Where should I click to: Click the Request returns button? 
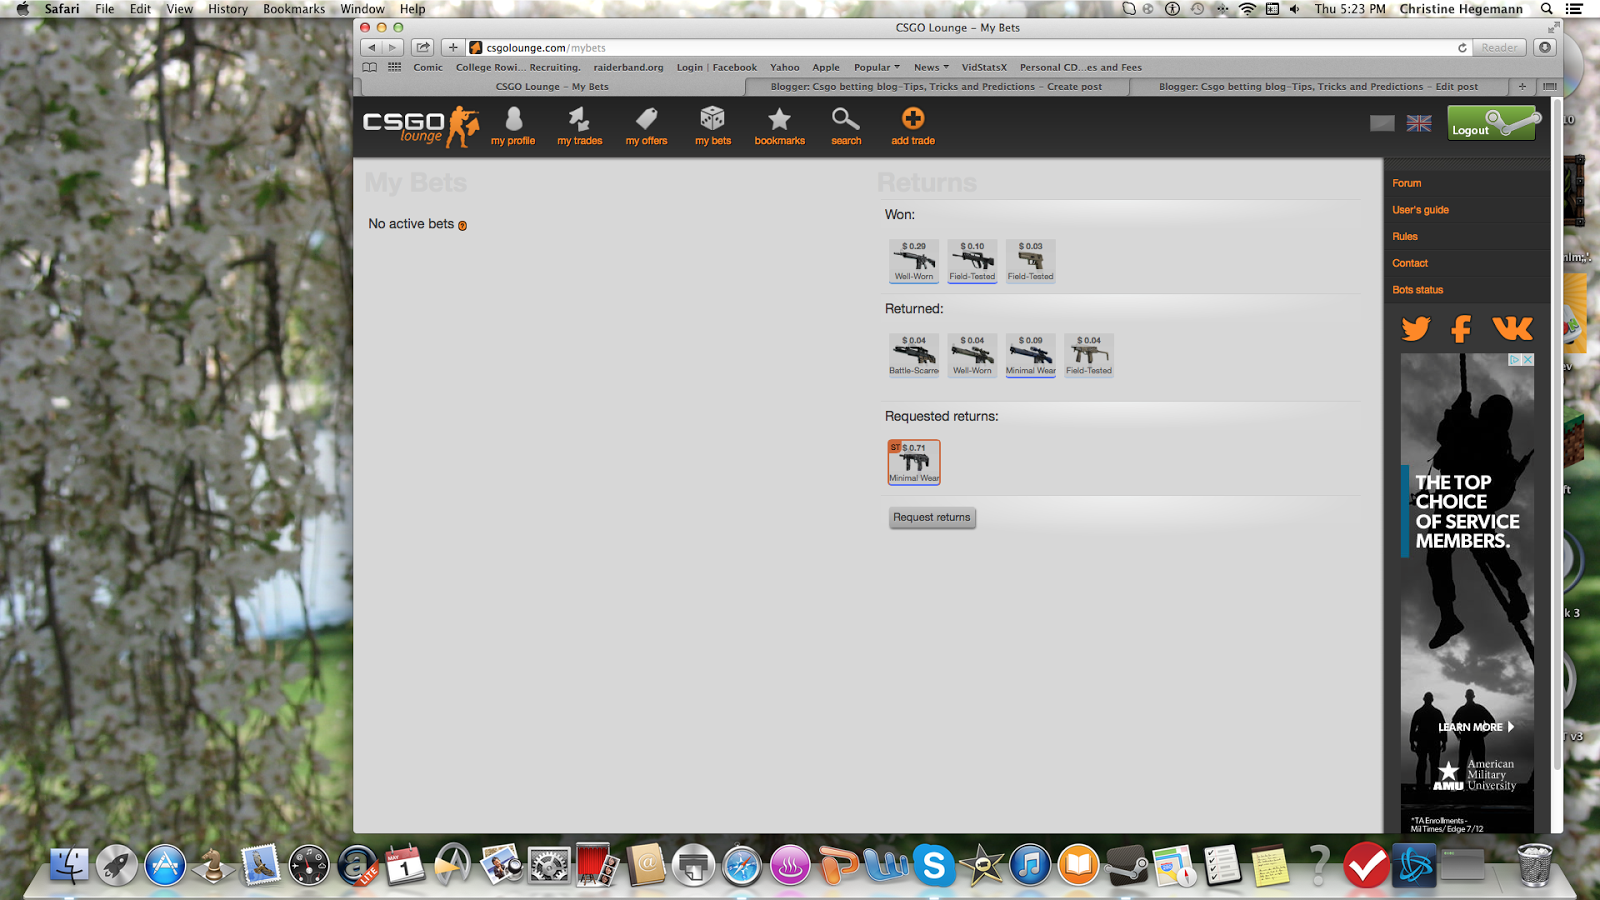coord(932,517)
